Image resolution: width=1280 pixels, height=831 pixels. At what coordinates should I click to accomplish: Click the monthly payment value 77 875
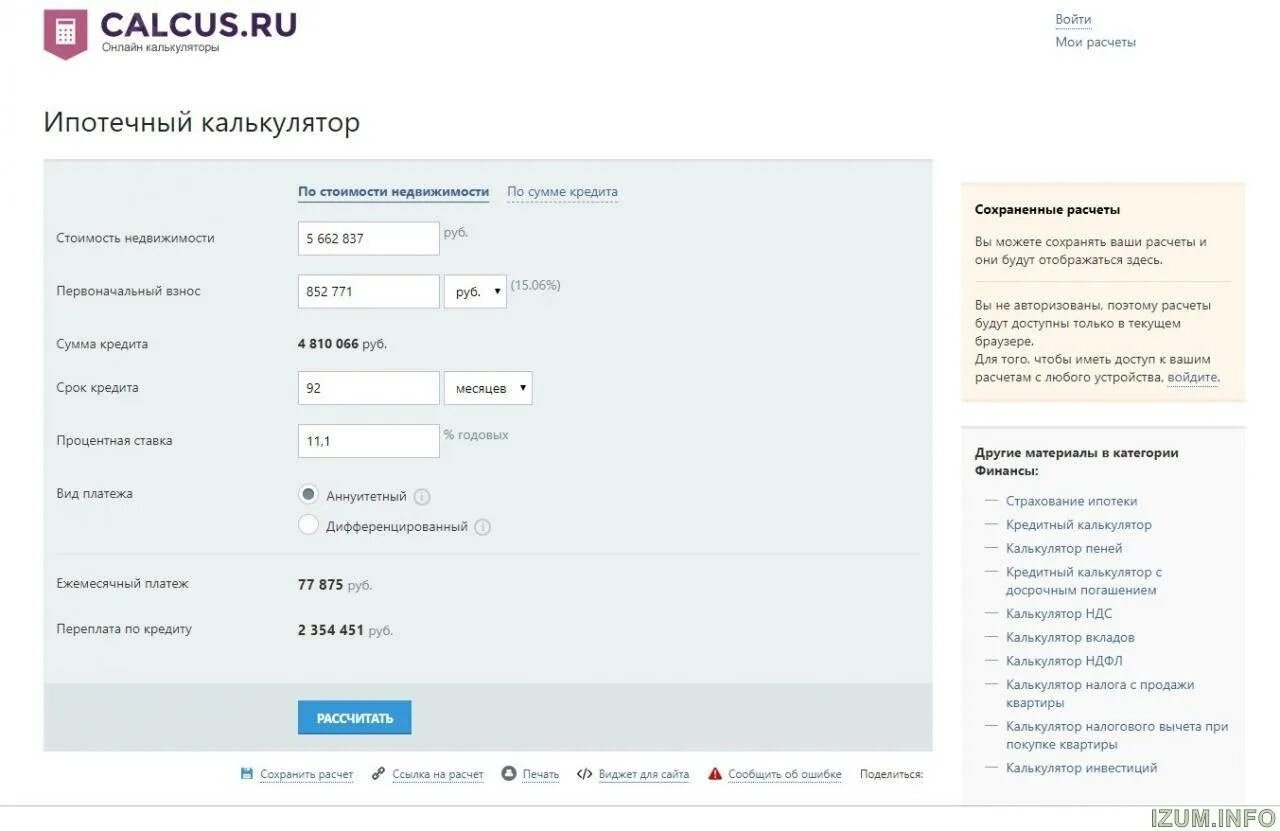click(x=321, y=585)
